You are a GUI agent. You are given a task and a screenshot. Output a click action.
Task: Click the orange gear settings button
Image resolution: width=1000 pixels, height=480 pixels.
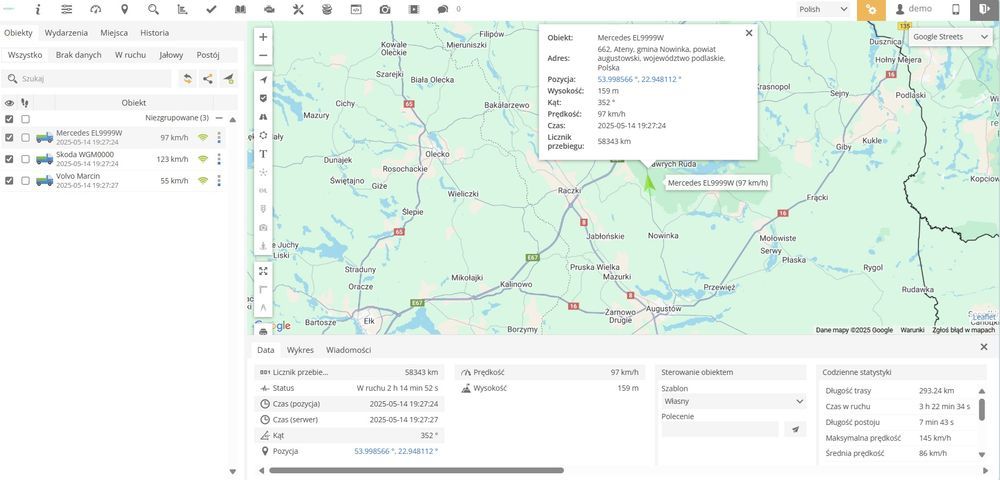pos(871,10)
